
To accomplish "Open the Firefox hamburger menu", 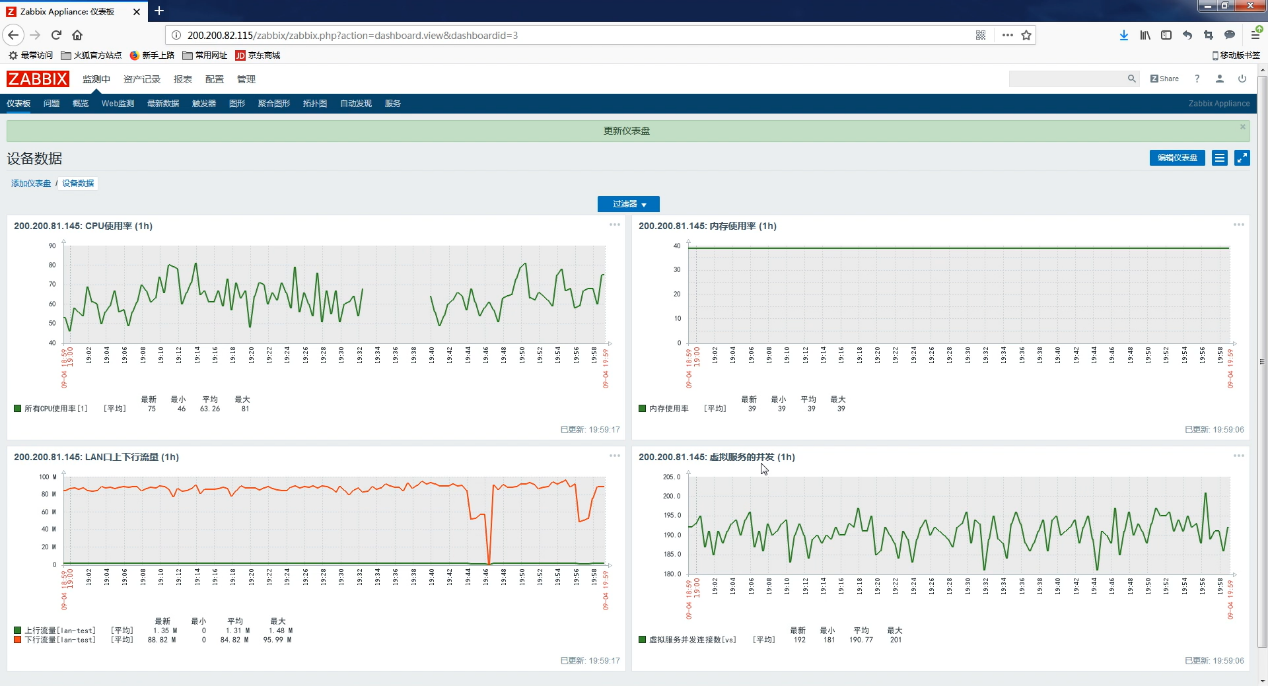I will coord(1255,35).
